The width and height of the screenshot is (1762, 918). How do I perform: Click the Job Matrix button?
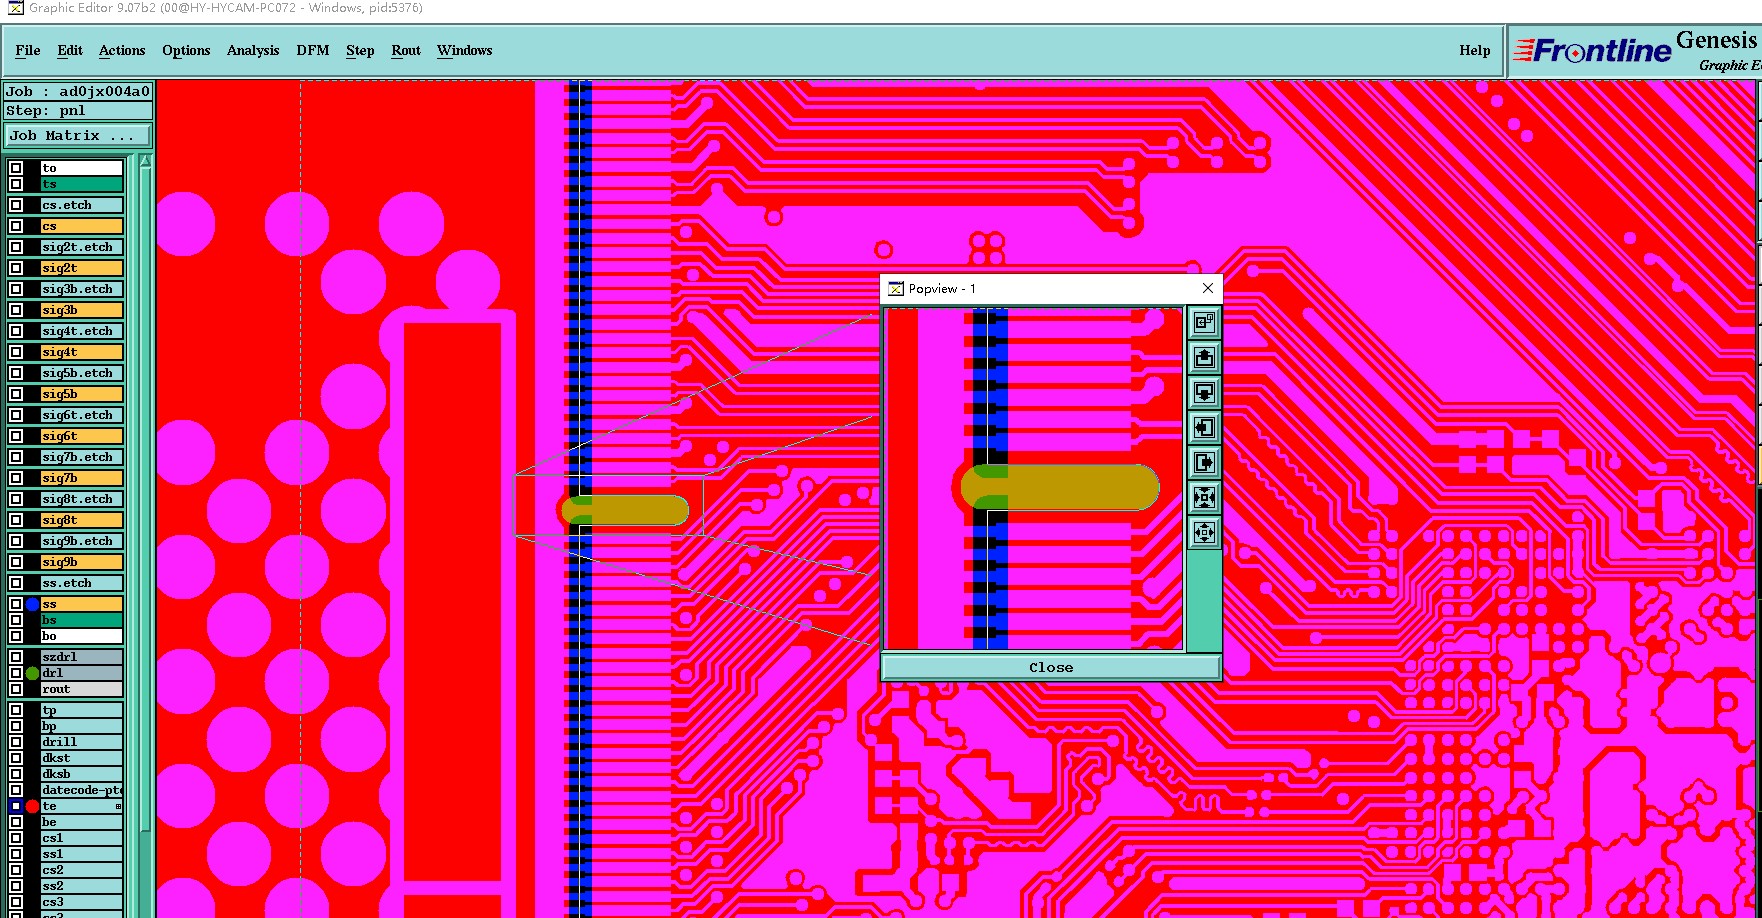coord(78,136)
